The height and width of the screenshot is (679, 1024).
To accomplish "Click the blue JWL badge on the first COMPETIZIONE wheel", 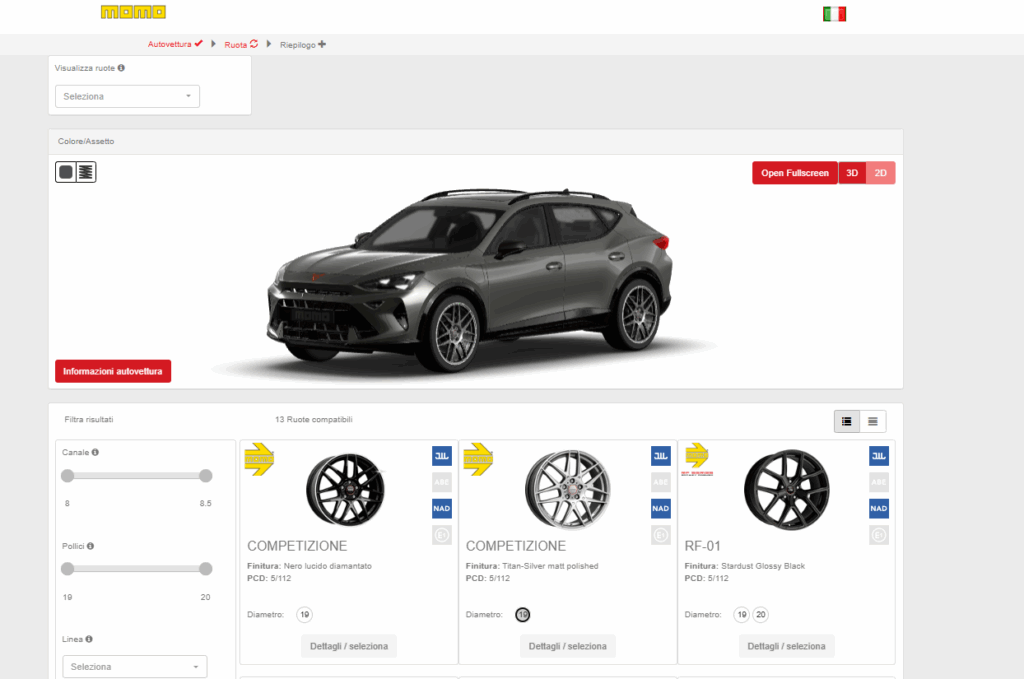I will click(441, 456).
